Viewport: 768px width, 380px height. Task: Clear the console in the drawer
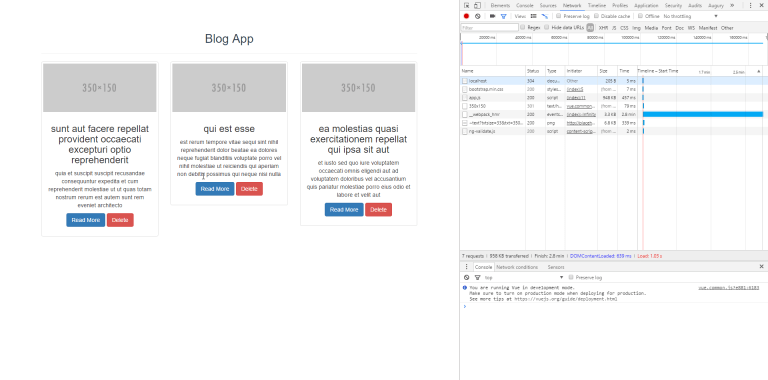pos(466,277)
